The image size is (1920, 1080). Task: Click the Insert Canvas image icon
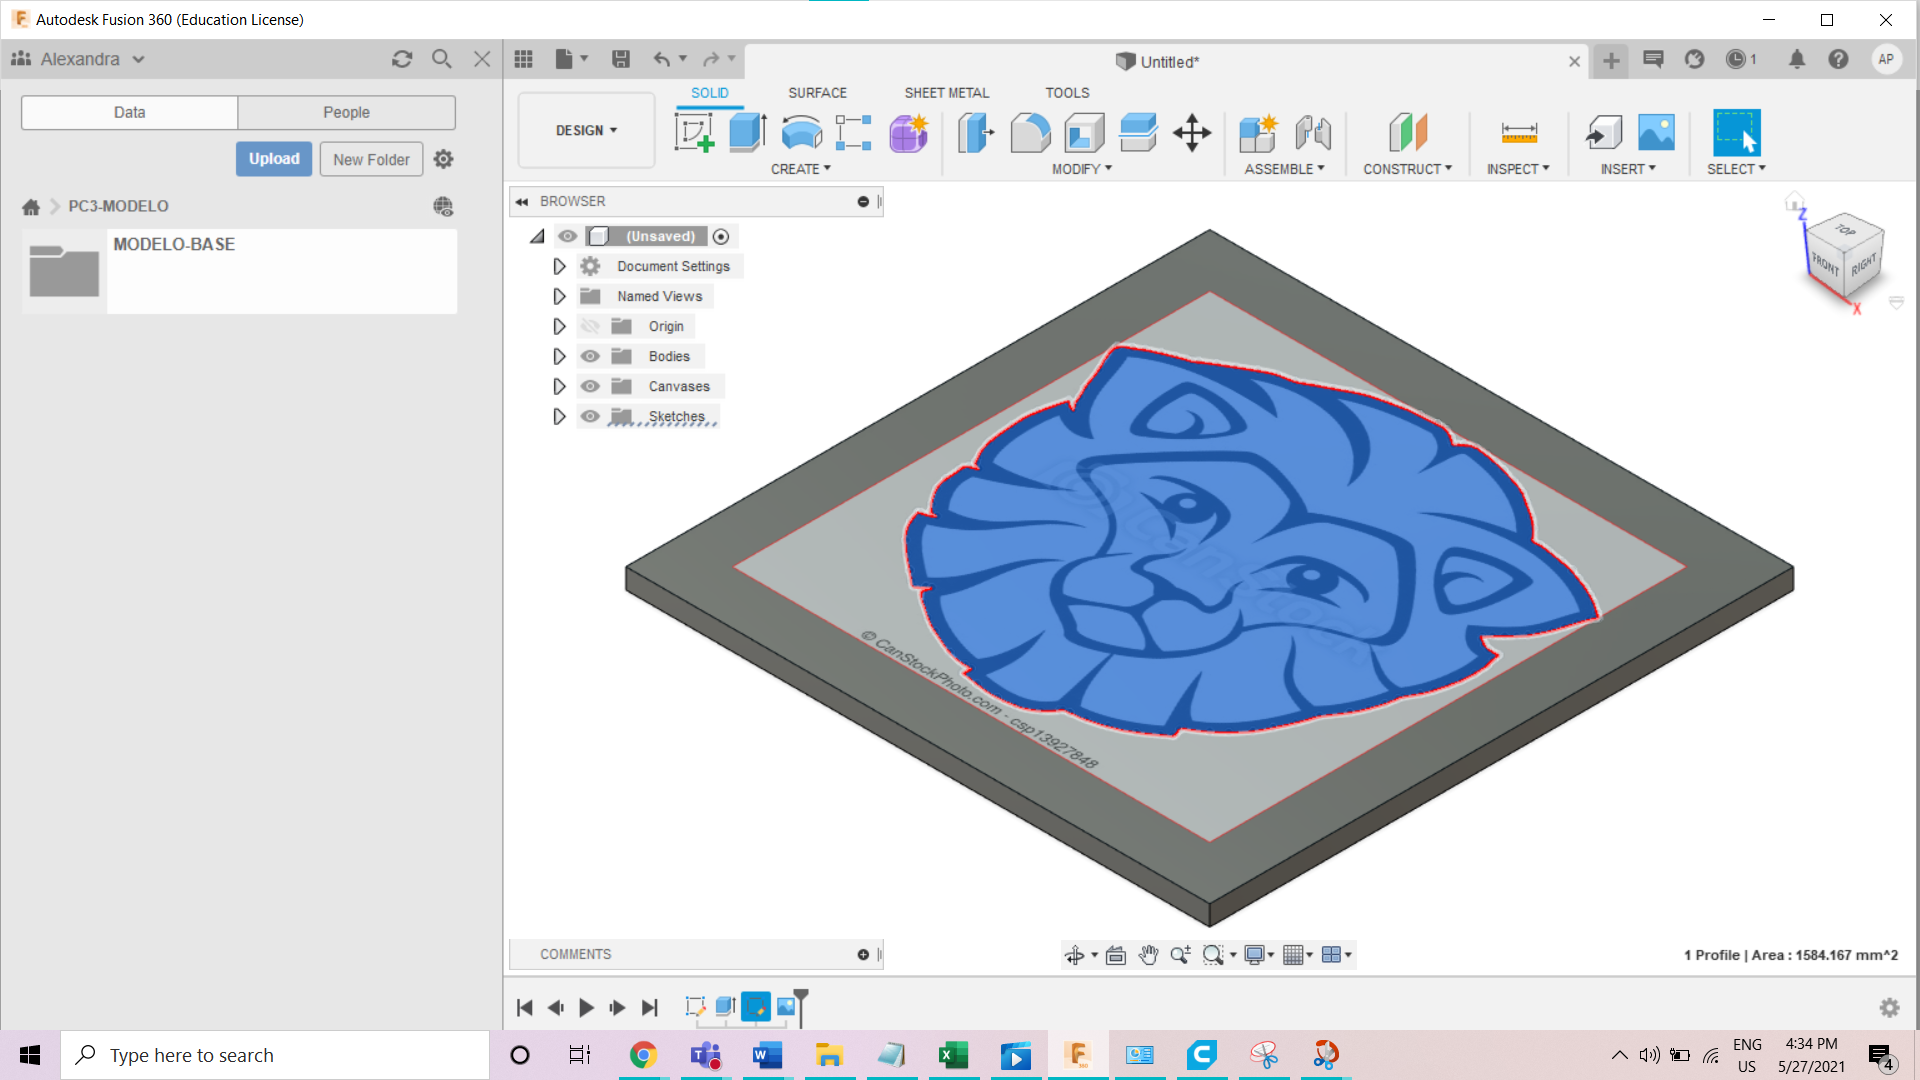(x=1656, y=132)
